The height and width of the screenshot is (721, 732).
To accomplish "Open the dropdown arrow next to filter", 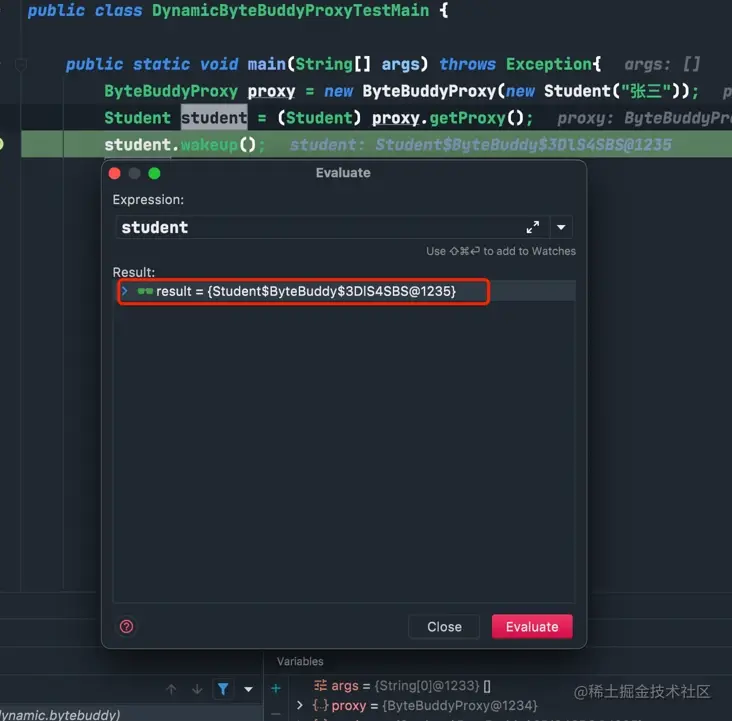I will pos(248,689).
